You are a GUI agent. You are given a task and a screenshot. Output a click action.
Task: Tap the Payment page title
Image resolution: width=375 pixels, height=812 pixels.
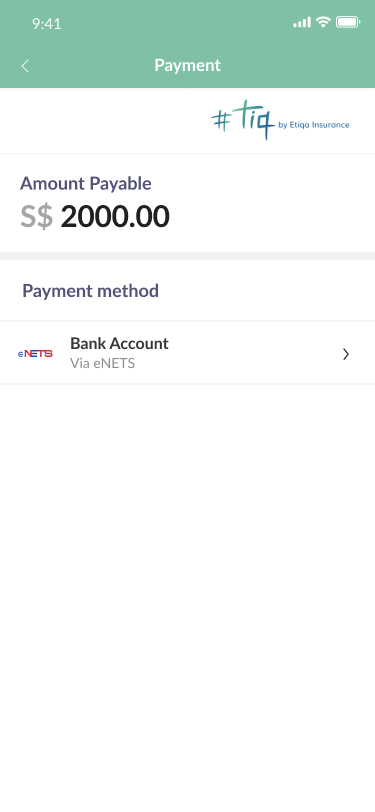click(x=188, y=65)
